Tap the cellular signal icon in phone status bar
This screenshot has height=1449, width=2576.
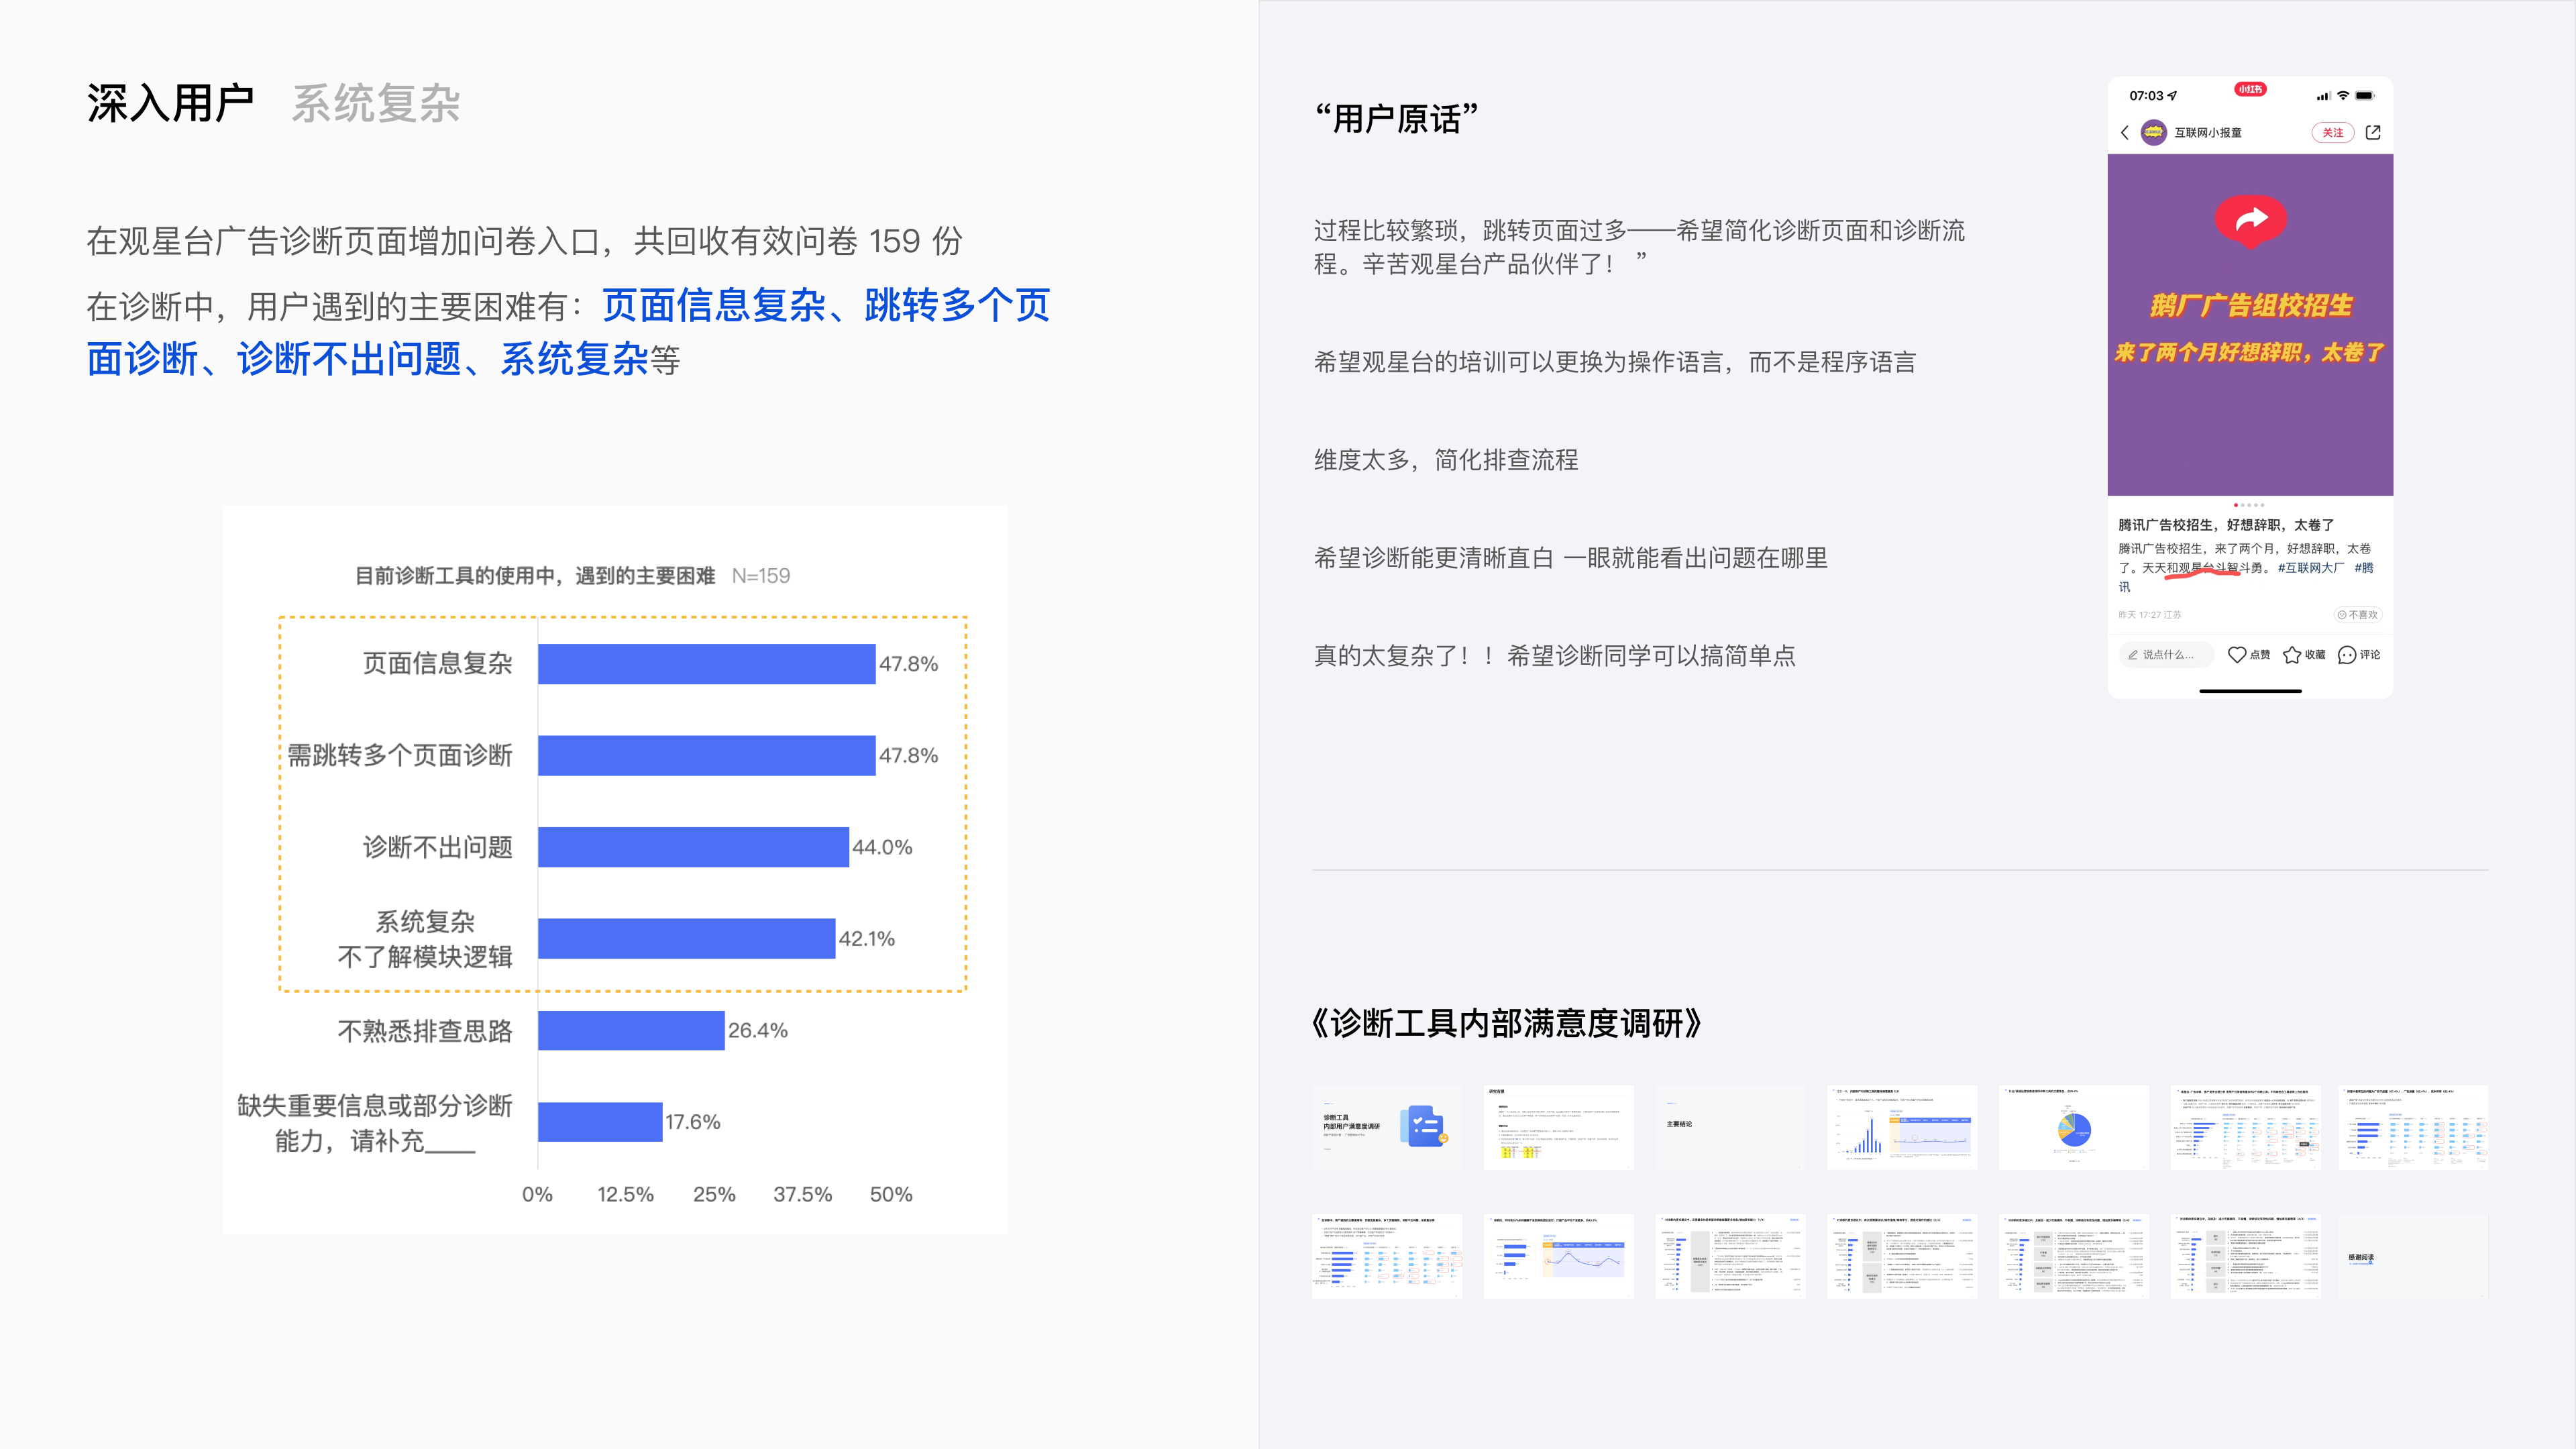coord(2323,96)
